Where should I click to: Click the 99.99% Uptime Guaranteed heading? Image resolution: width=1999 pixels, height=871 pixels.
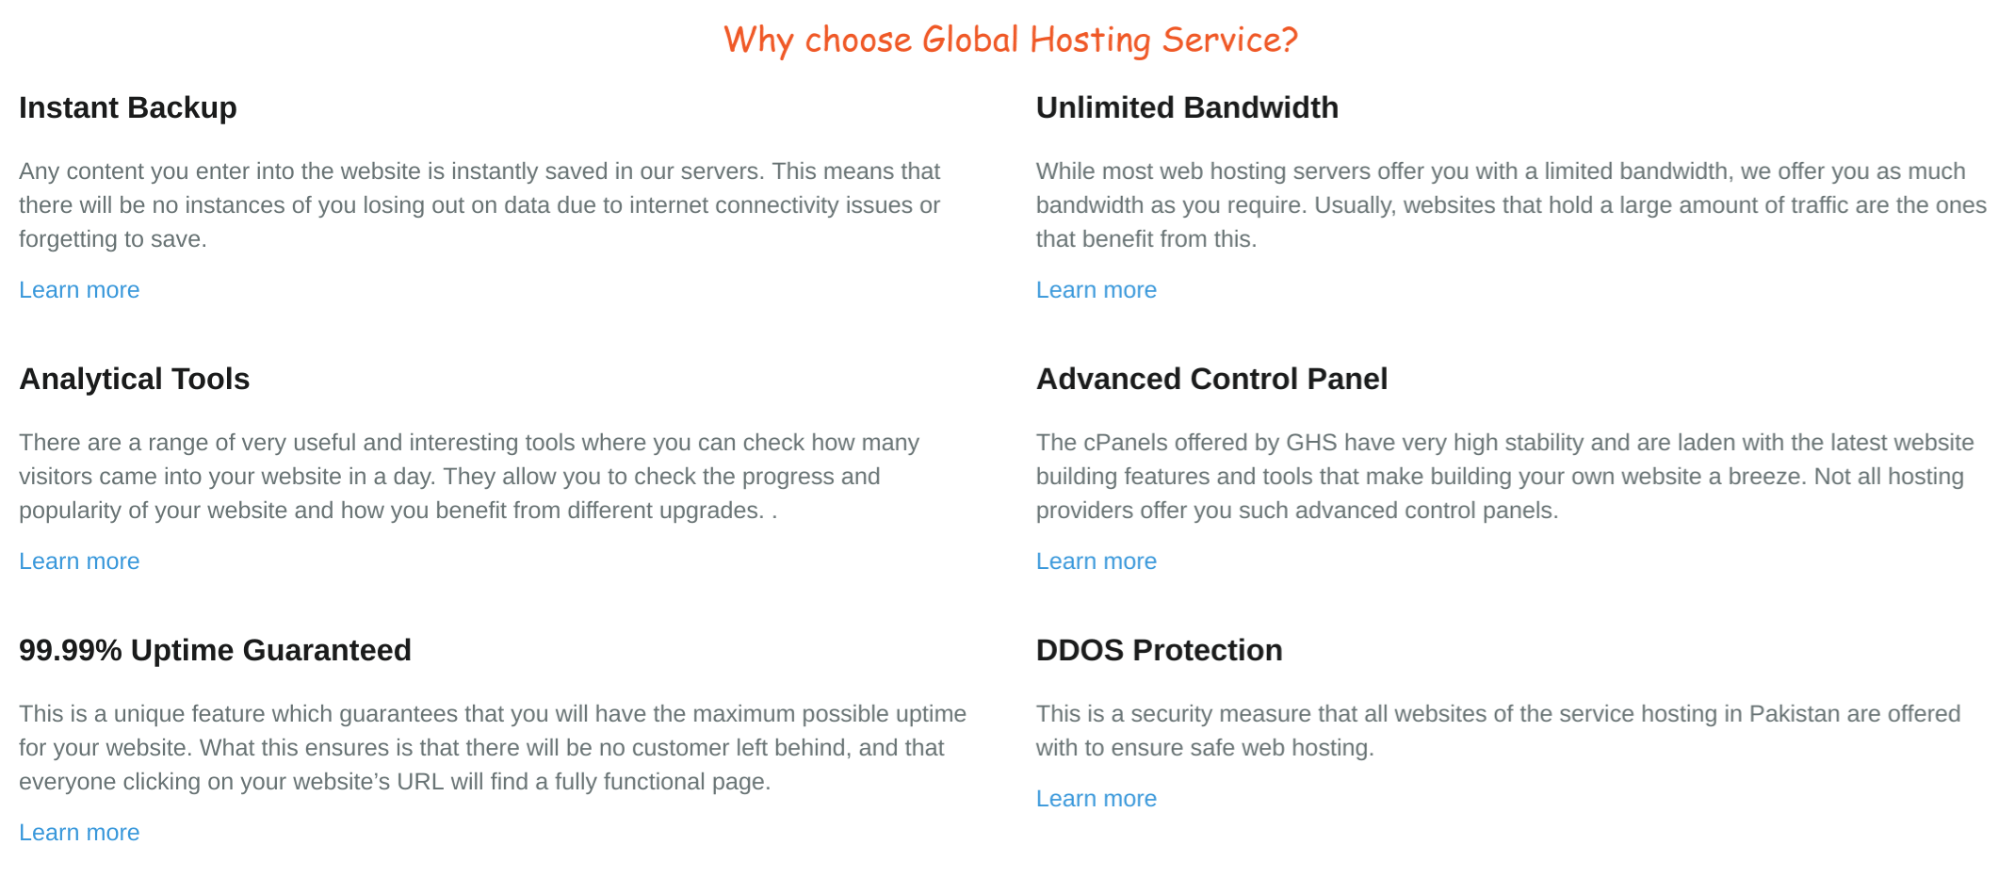215,650
